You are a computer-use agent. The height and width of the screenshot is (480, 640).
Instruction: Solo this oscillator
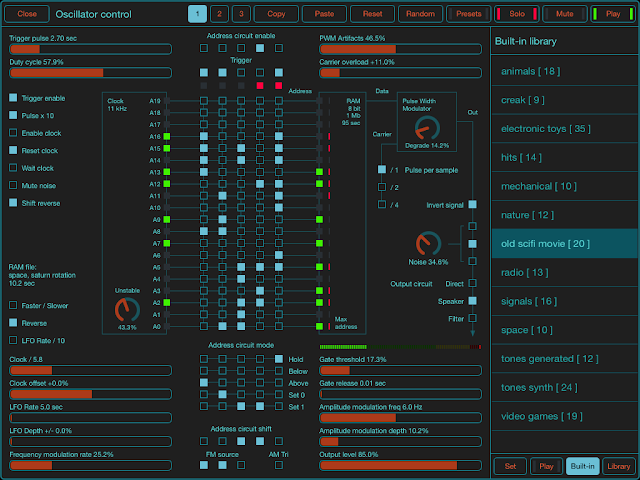[517, 14]
